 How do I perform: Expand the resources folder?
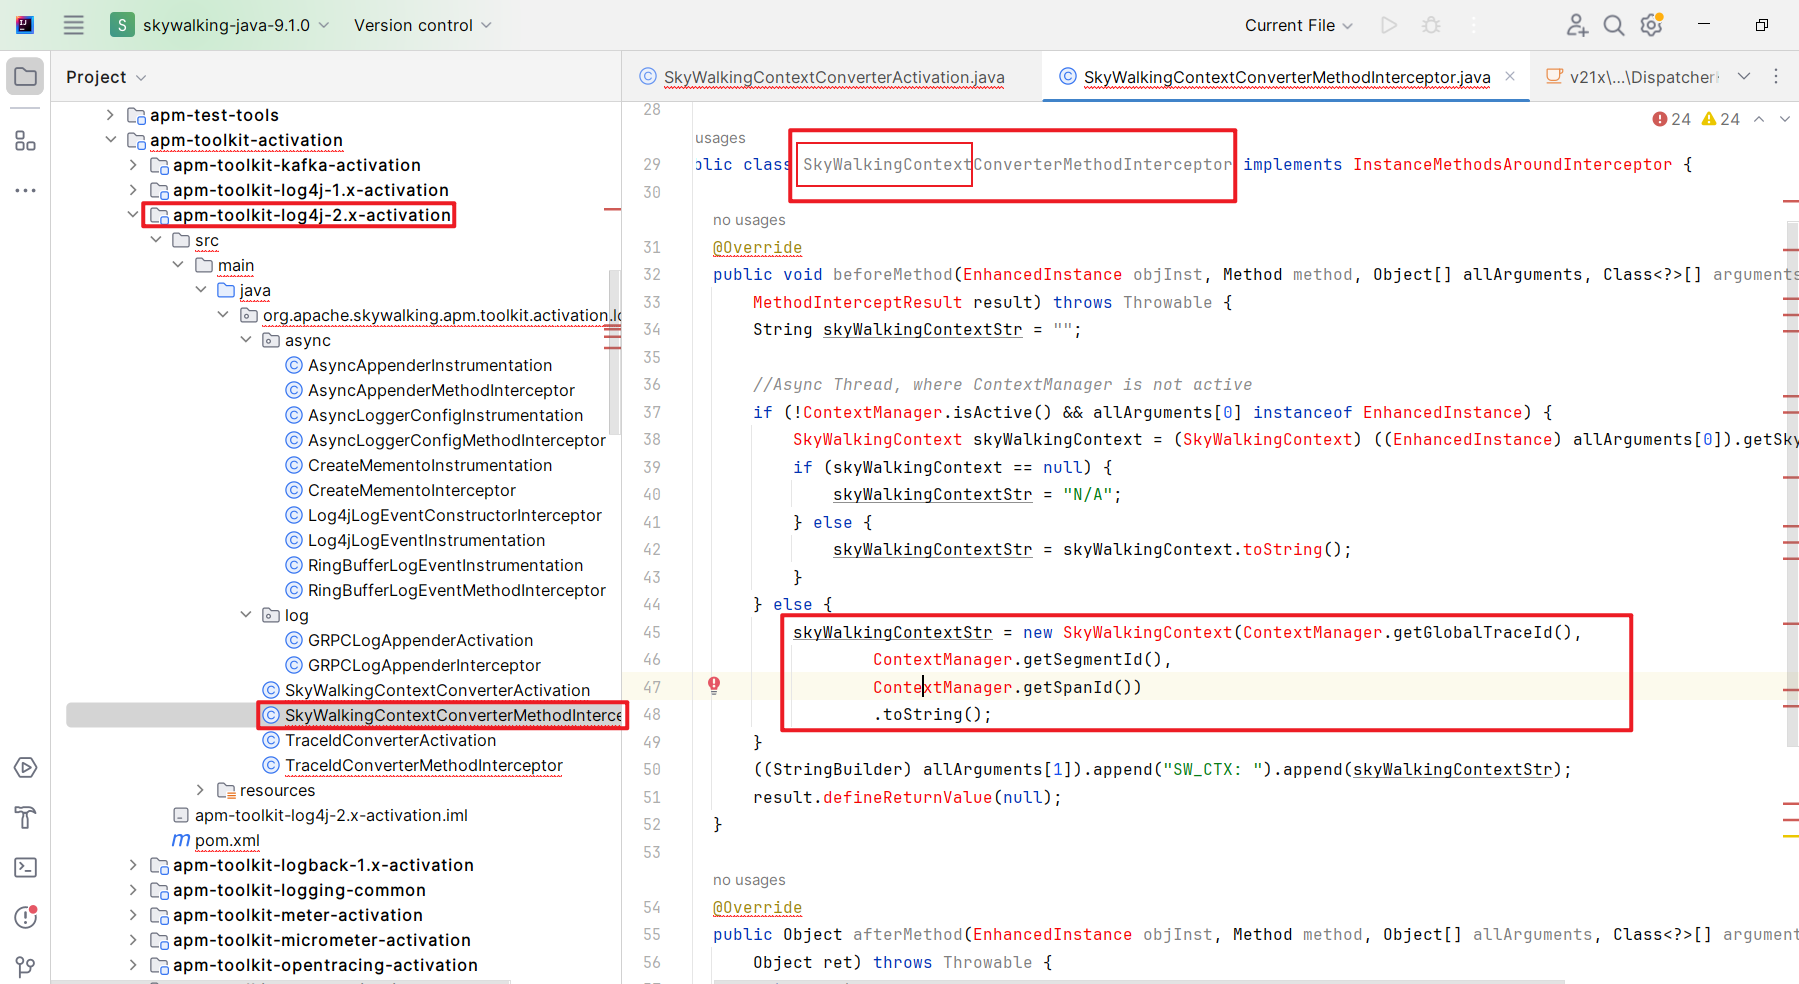click(200, 790)
